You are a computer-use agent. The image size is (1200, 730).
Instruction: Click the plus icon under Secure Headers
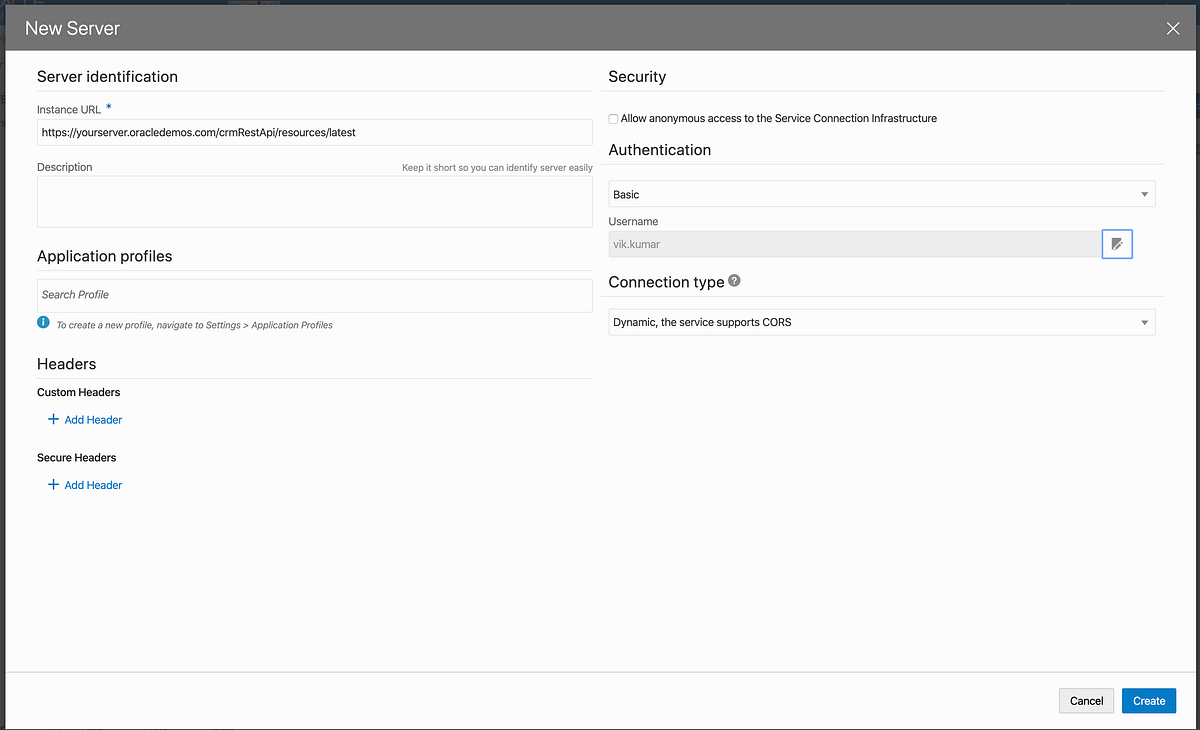[x=52, y=484]
